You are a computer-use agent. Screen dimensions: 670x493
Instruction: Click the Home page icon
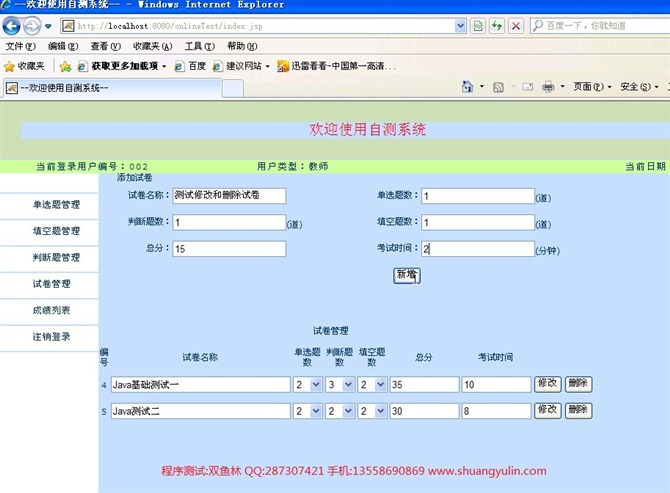click(x=467, y=87)
